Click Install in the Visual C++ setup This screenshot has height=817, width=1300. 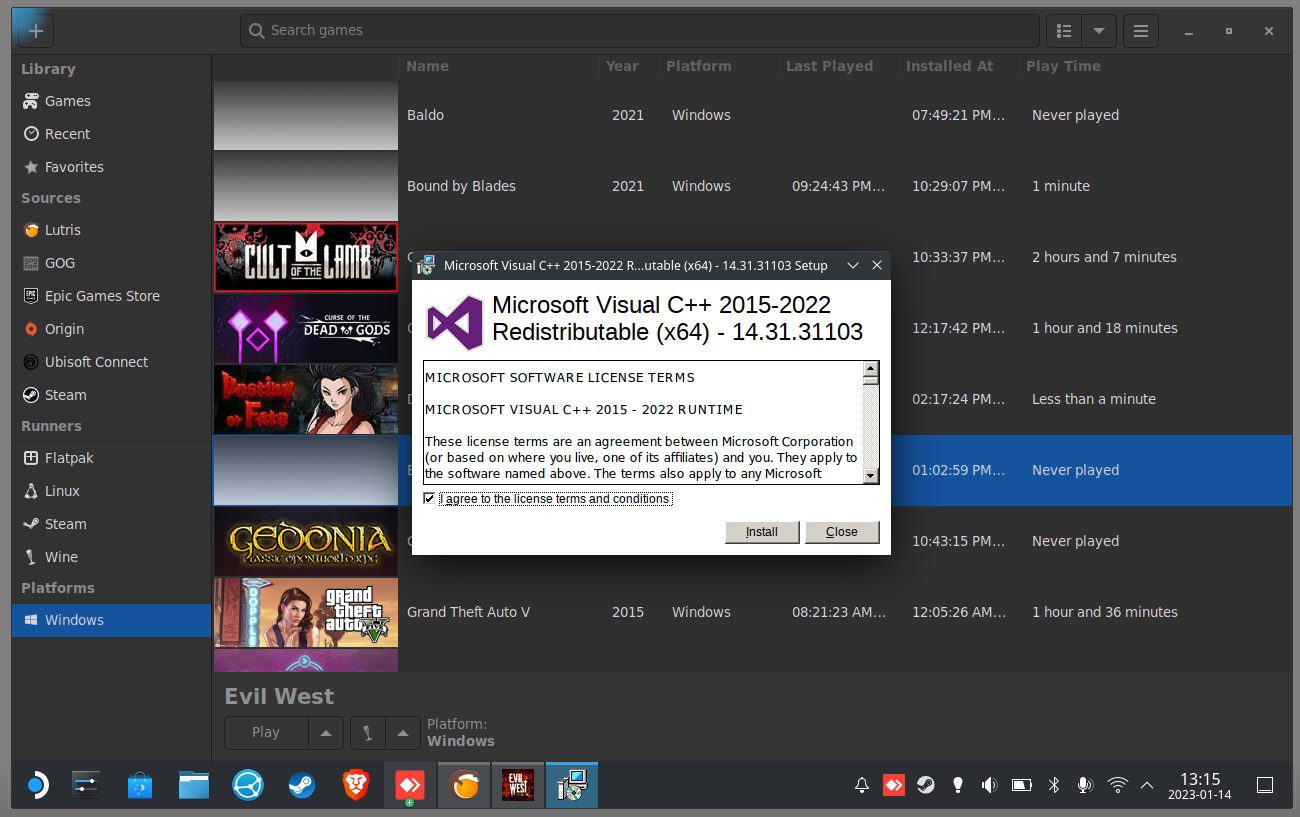point(762,532)
